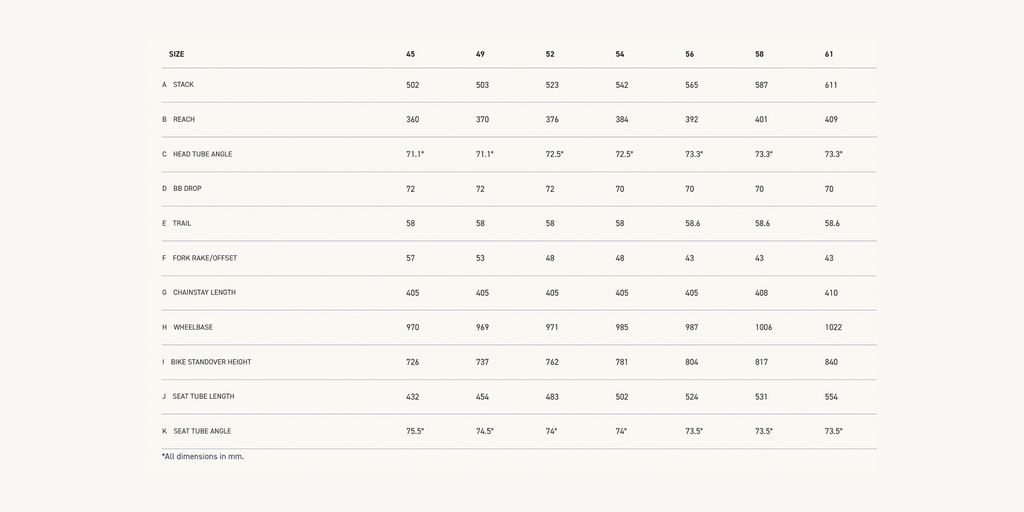Select the size 45 column header
Image resolution: width=1024 pixels, height=512 pixels.
[410, 54]
